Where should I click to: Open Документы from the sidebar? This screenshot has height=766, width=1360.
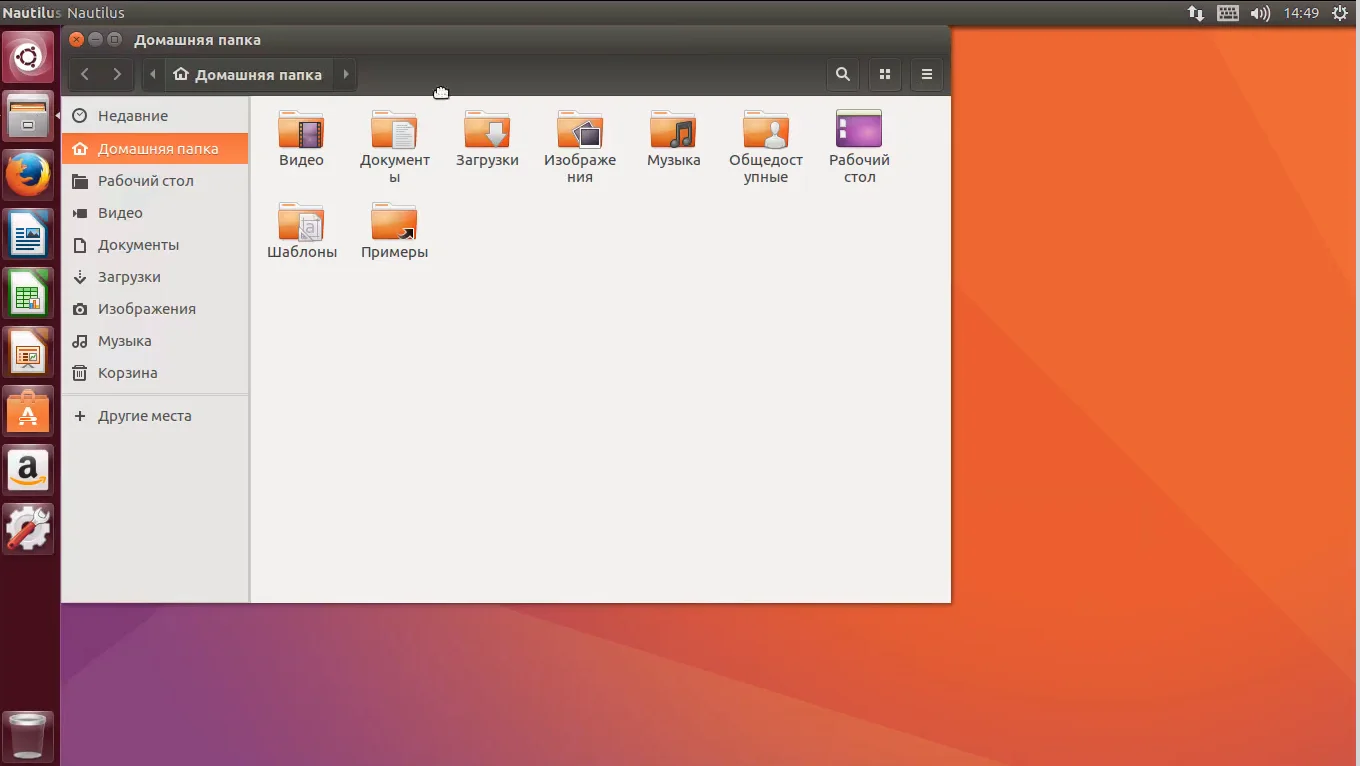click(138, 245)
